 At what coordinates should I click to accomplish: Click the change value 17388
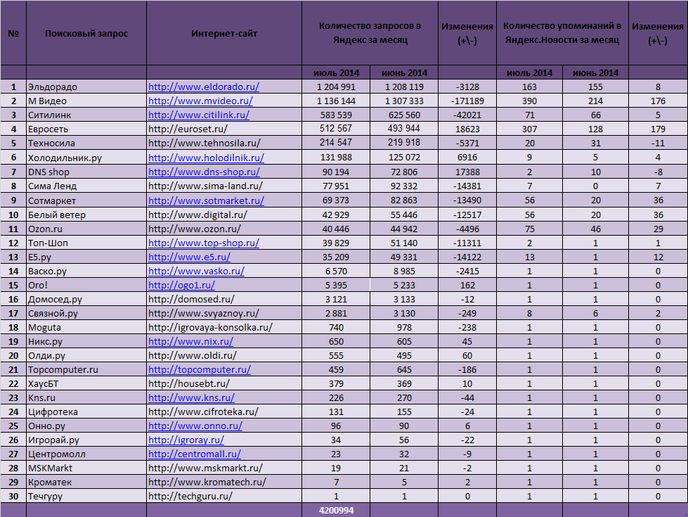(x=467, y=172)
